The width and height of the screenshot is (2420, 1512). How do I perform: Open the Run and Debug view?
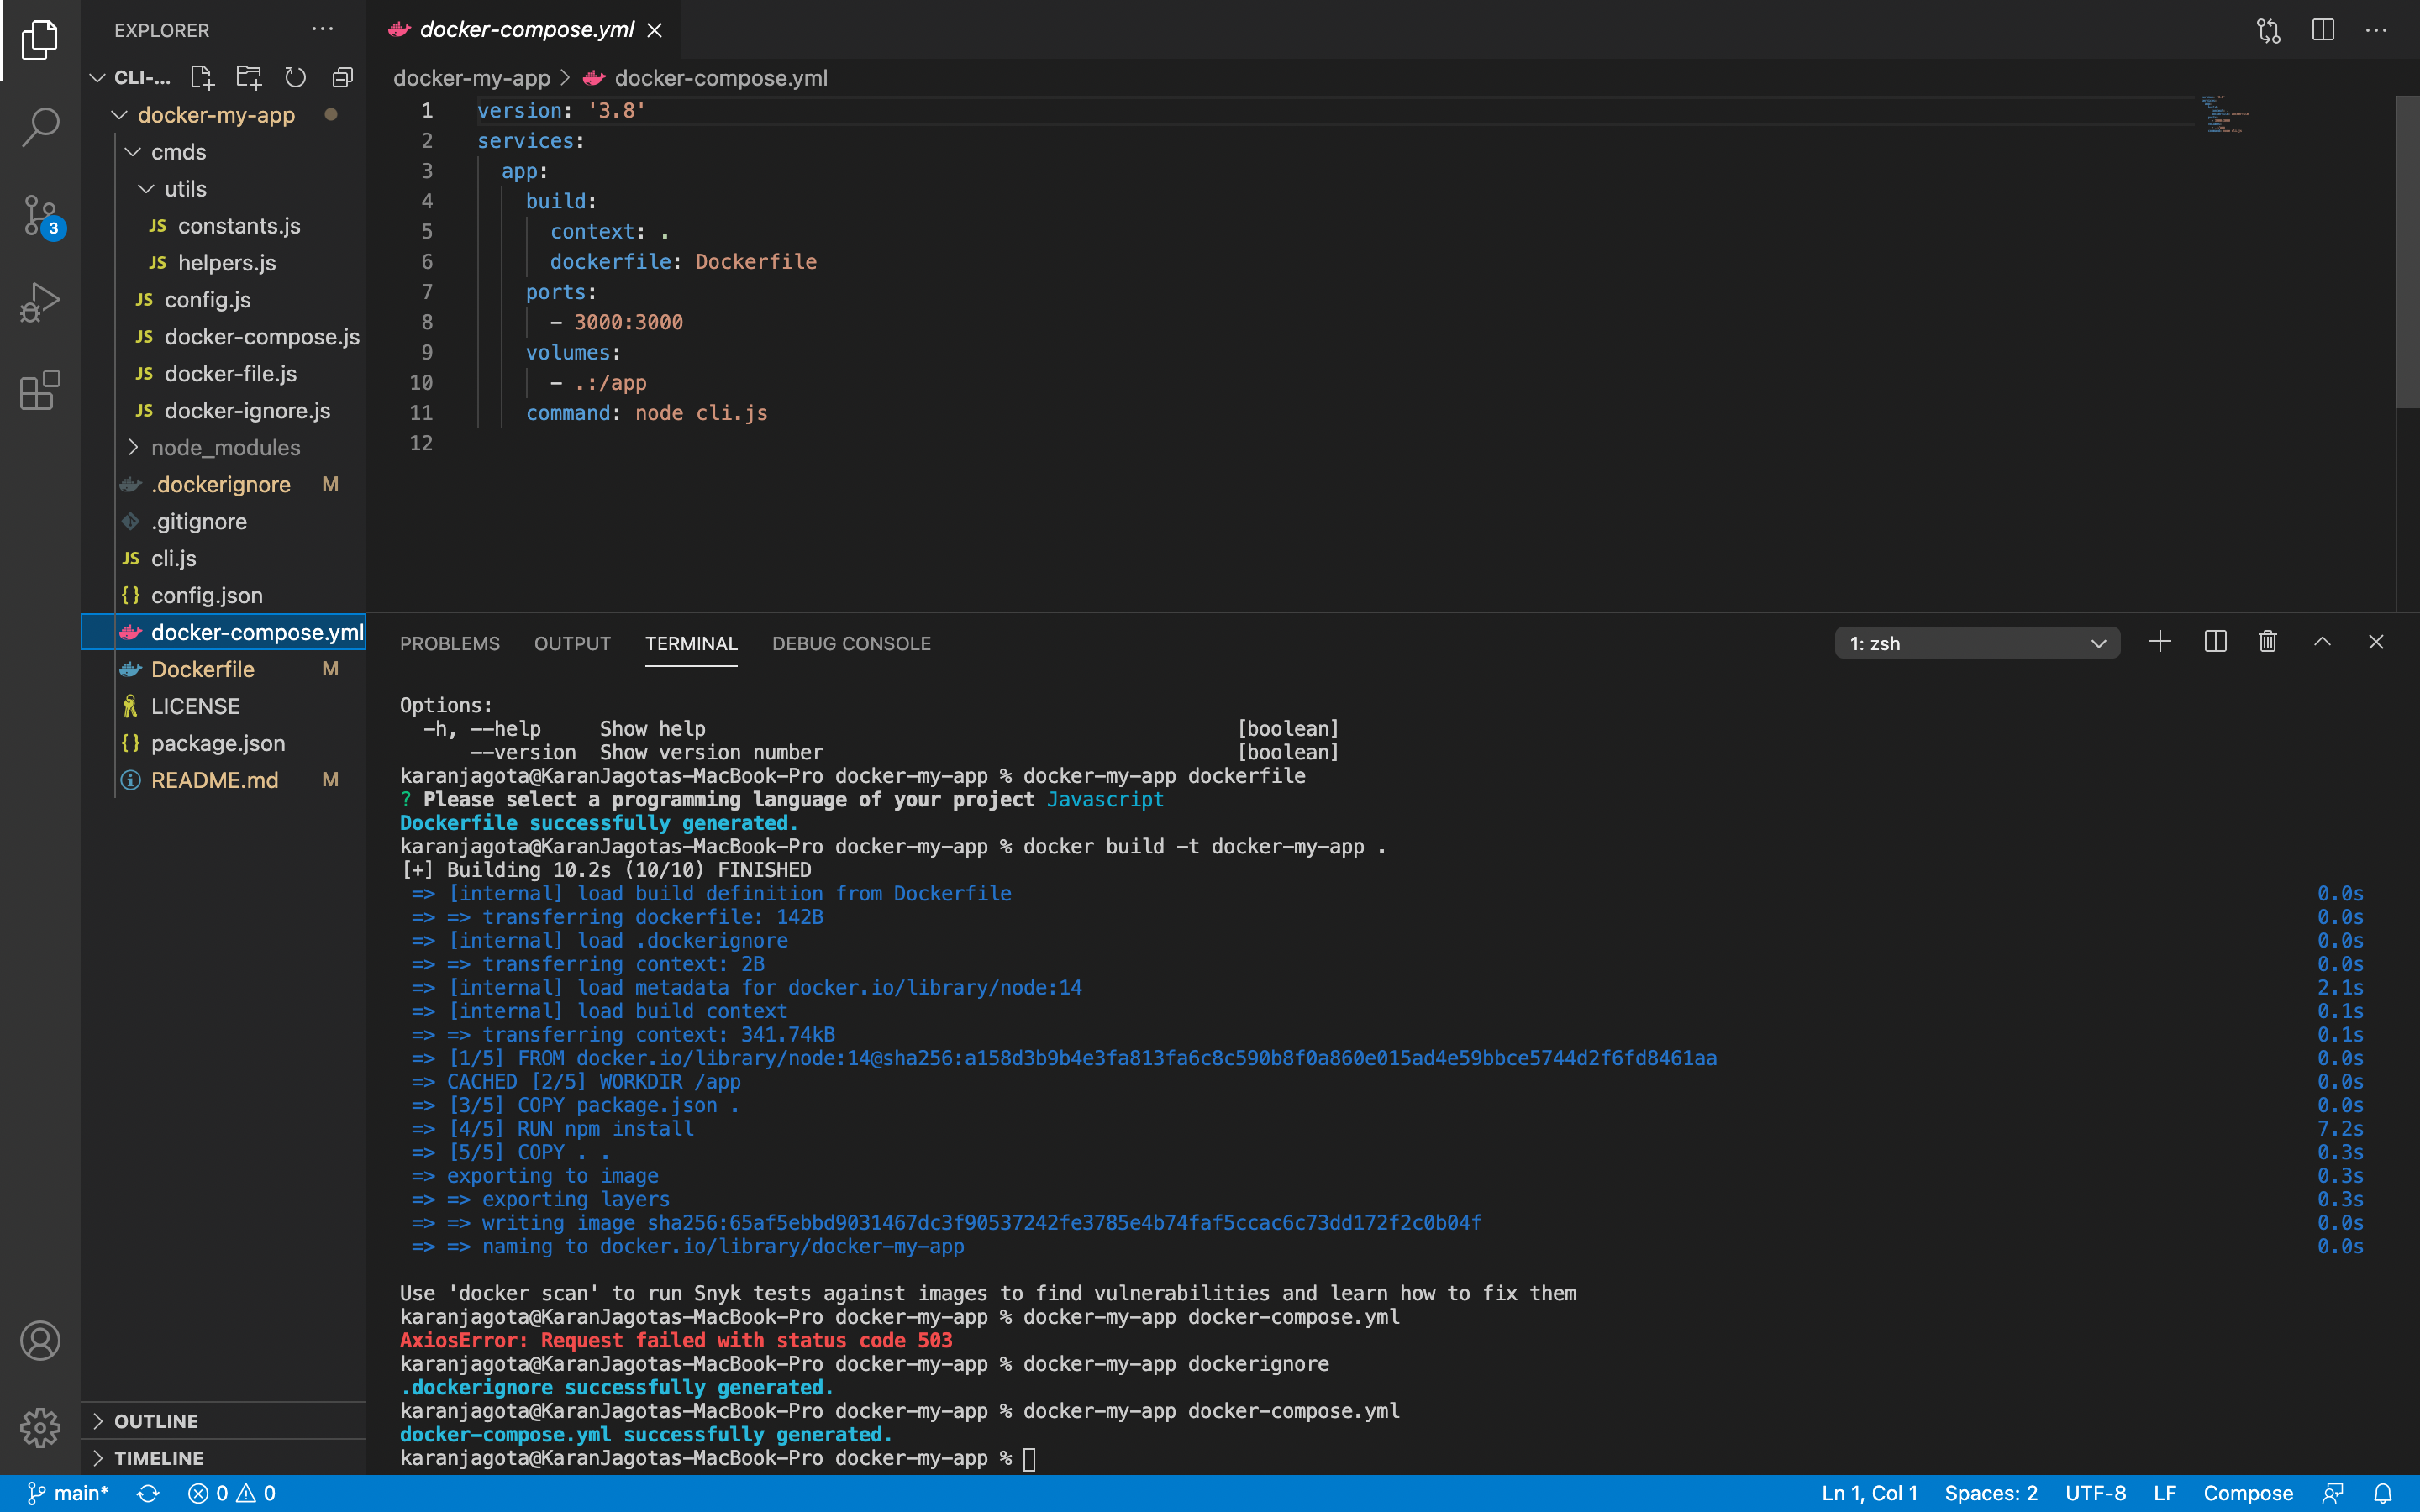pos(40,302)
